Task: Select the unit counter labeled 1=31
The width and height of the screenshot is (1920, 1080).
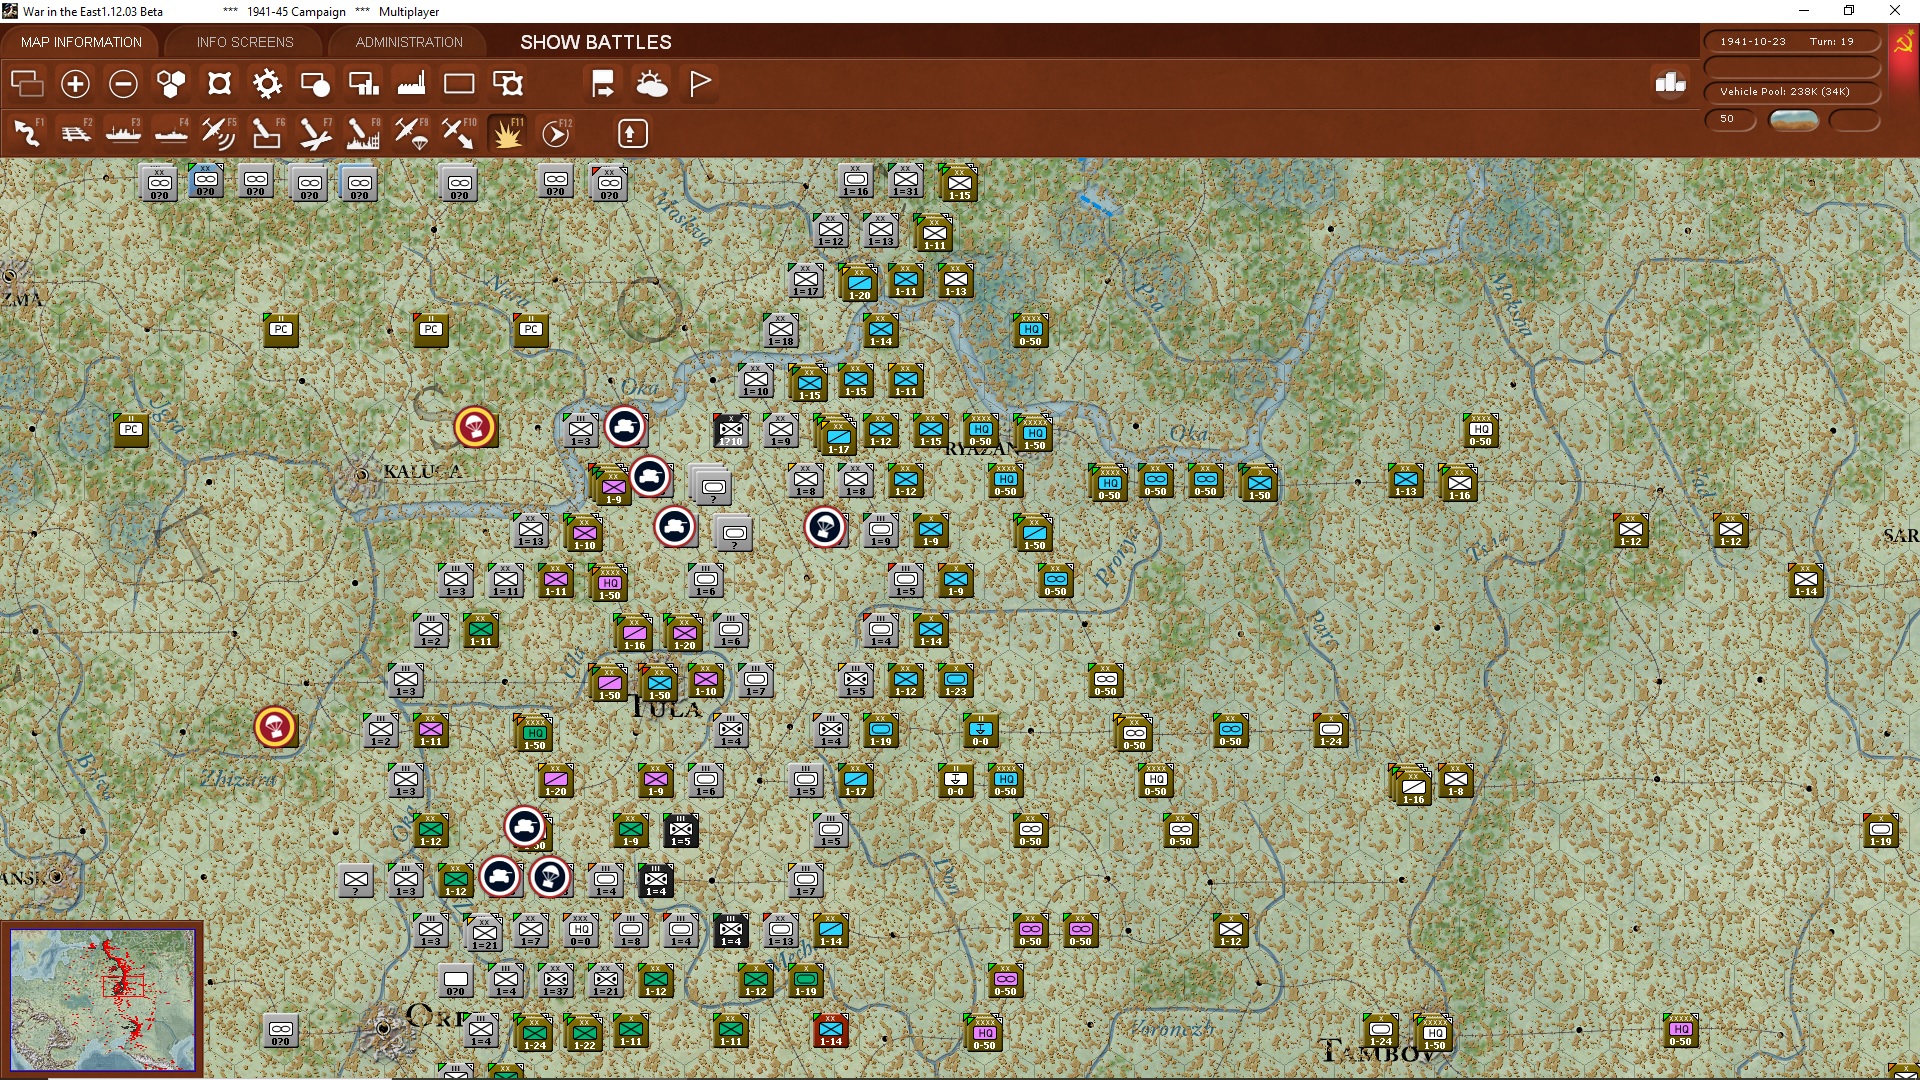Action: [906, 182]
